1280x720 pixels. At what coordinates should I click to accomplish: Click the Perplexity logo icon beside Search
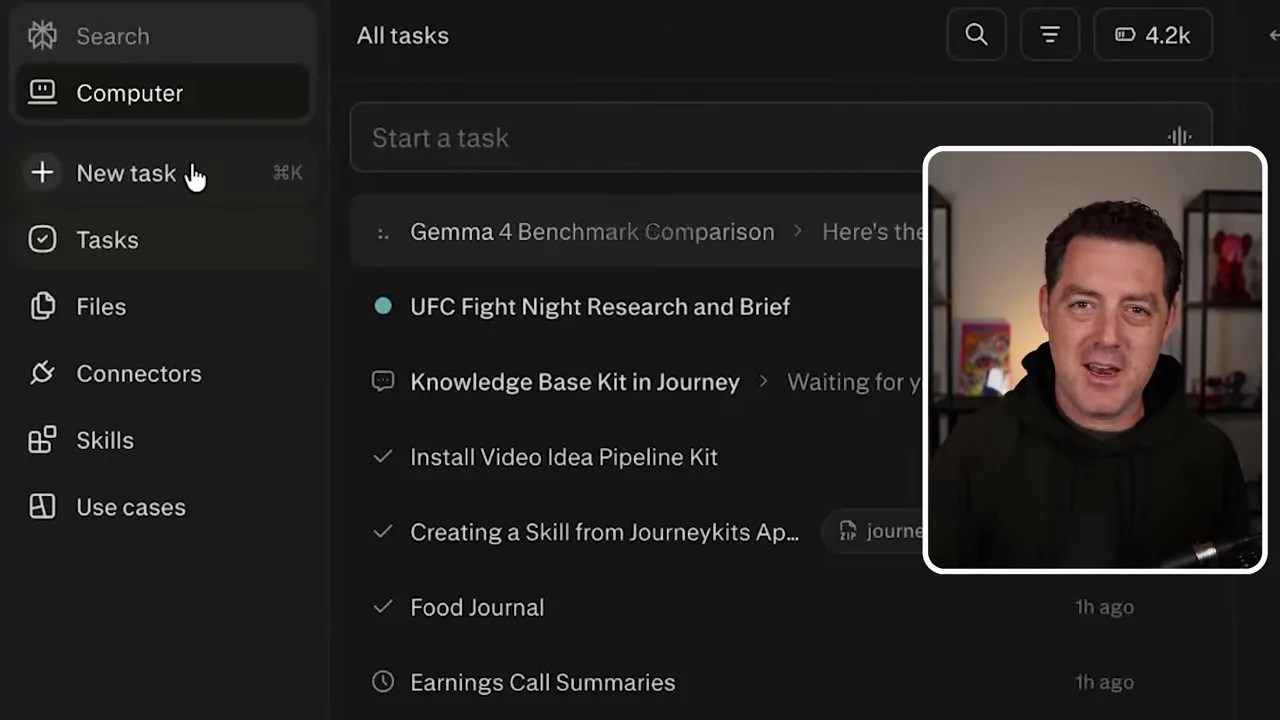point(42,35)
